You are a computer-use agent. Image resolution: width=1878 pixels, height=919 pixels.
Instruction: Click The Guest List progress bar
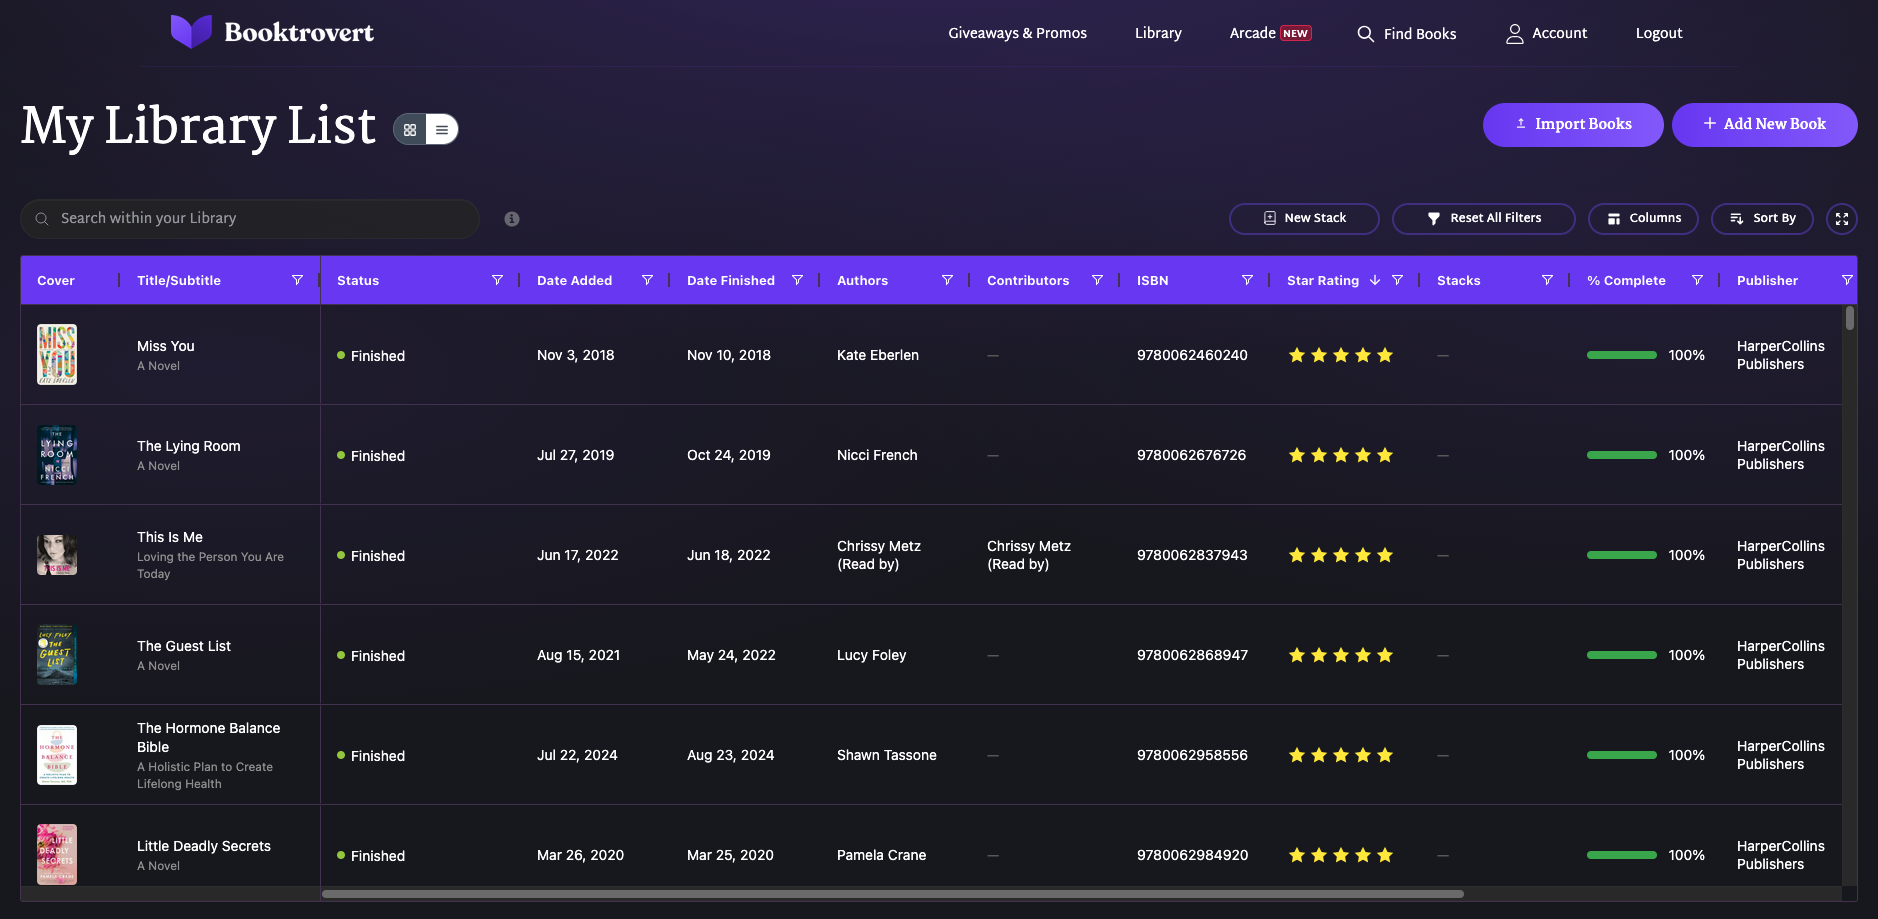[x=1622, y=655]
